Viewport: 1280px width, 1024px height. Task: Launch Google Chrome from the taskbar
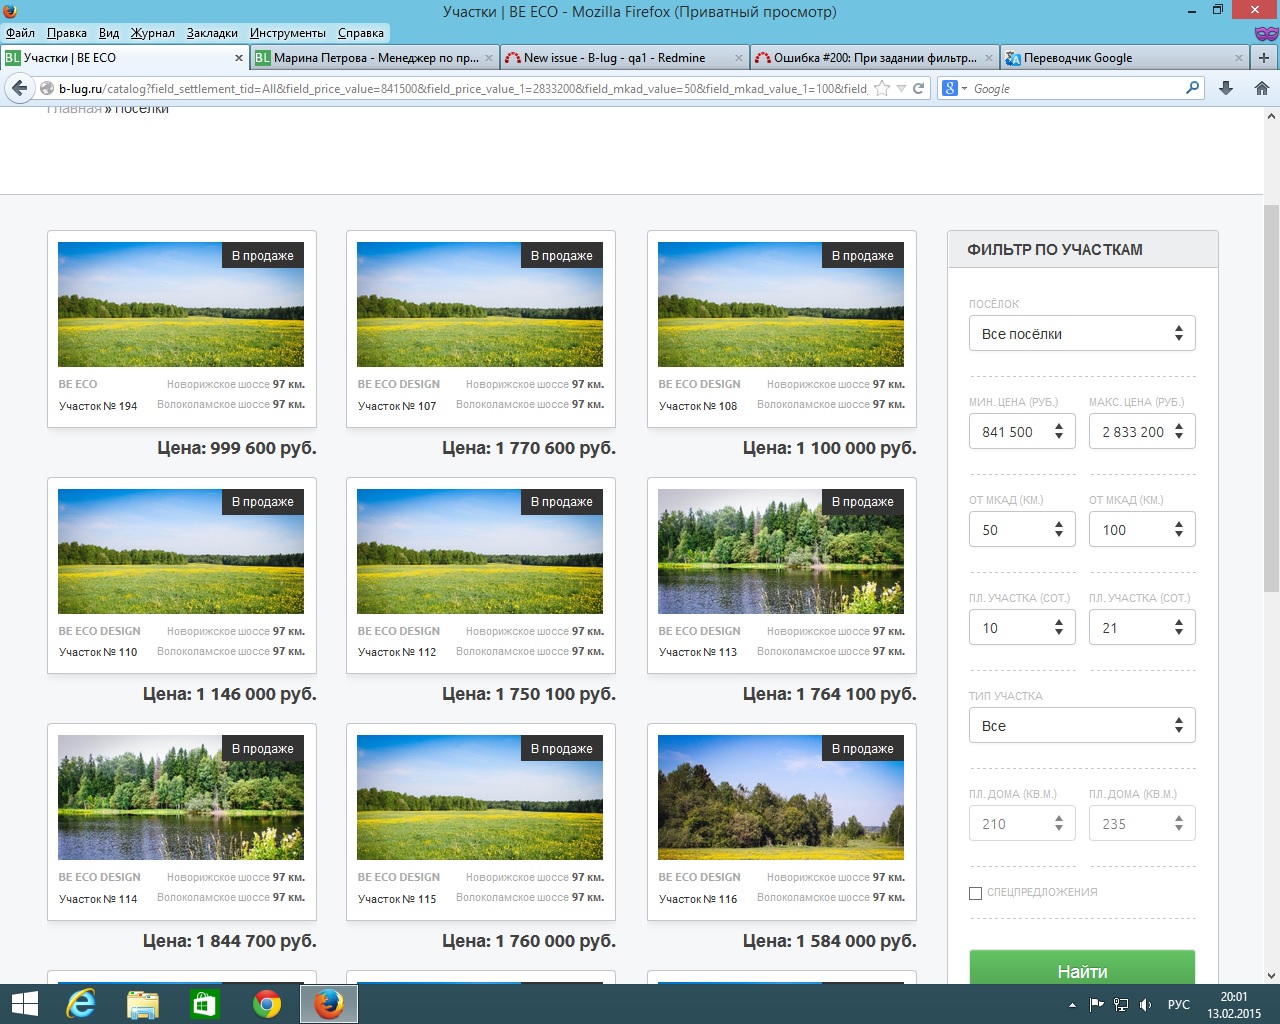pos(267,1004)
